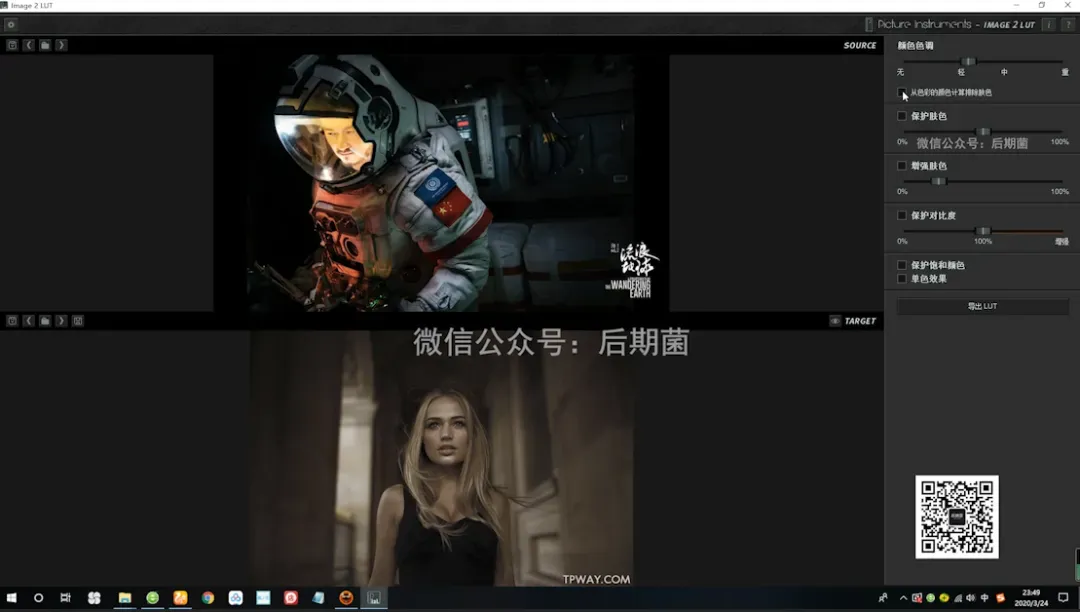Viewport: 1080px width, 612px height.
Task: Enable 从色彩的颜色计算排除肤色 checkbox
Action: coord(902,92)
